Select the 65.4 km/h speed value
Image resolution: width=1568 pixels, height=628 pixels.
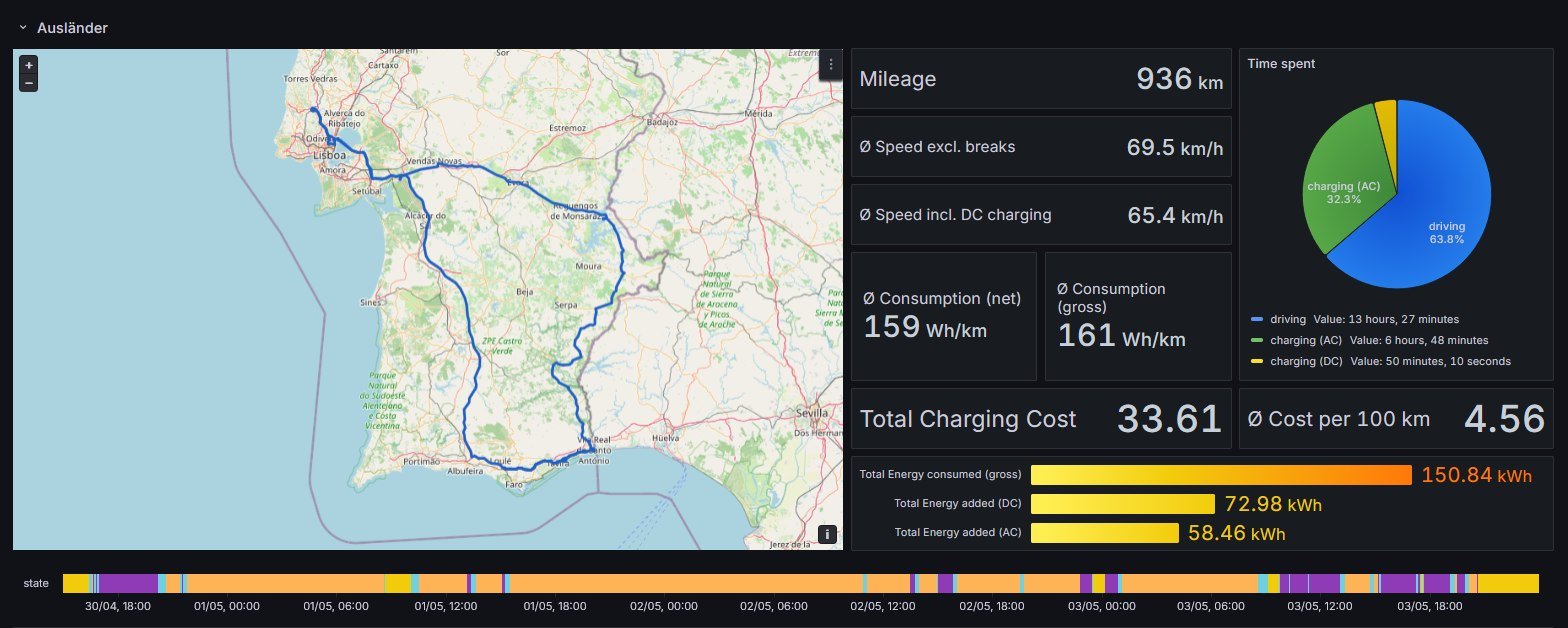tap(1175, 215)
